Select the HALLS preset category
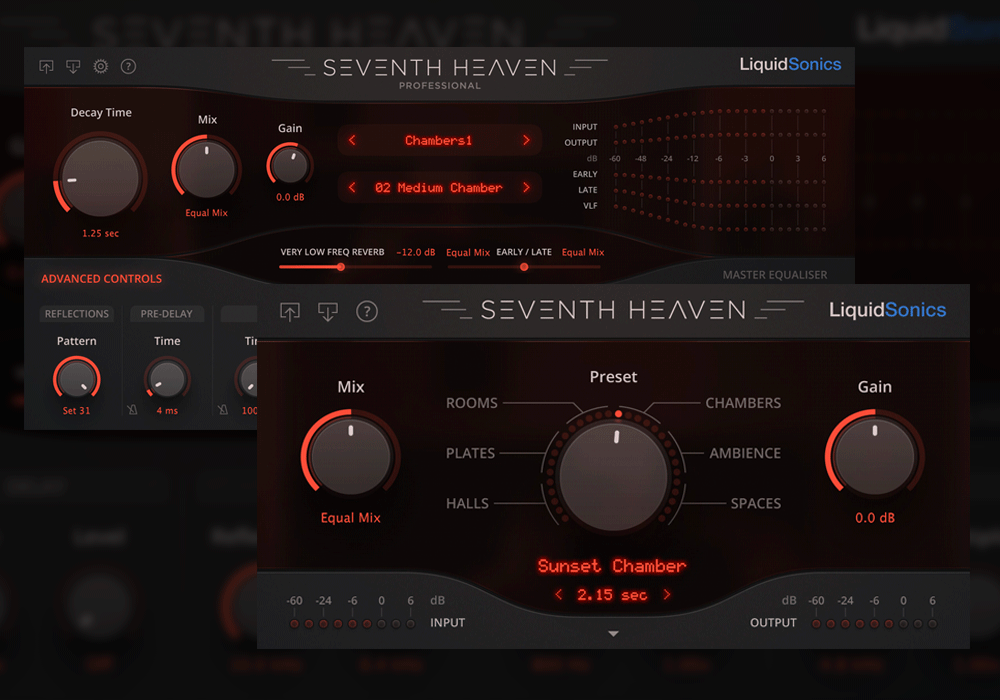The height and width of the screenshot is (700, 1000). (x=467, y=504)
